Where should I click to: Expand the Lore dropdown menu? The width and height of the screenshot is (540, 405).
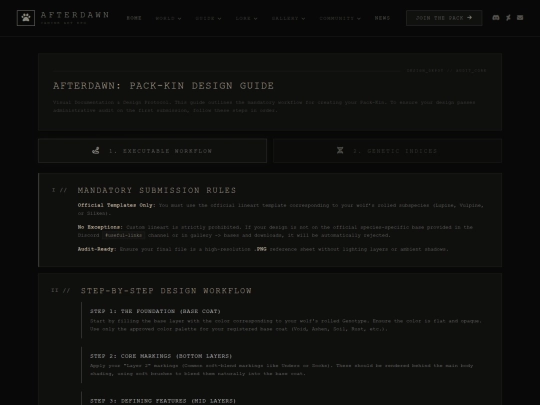247,18
